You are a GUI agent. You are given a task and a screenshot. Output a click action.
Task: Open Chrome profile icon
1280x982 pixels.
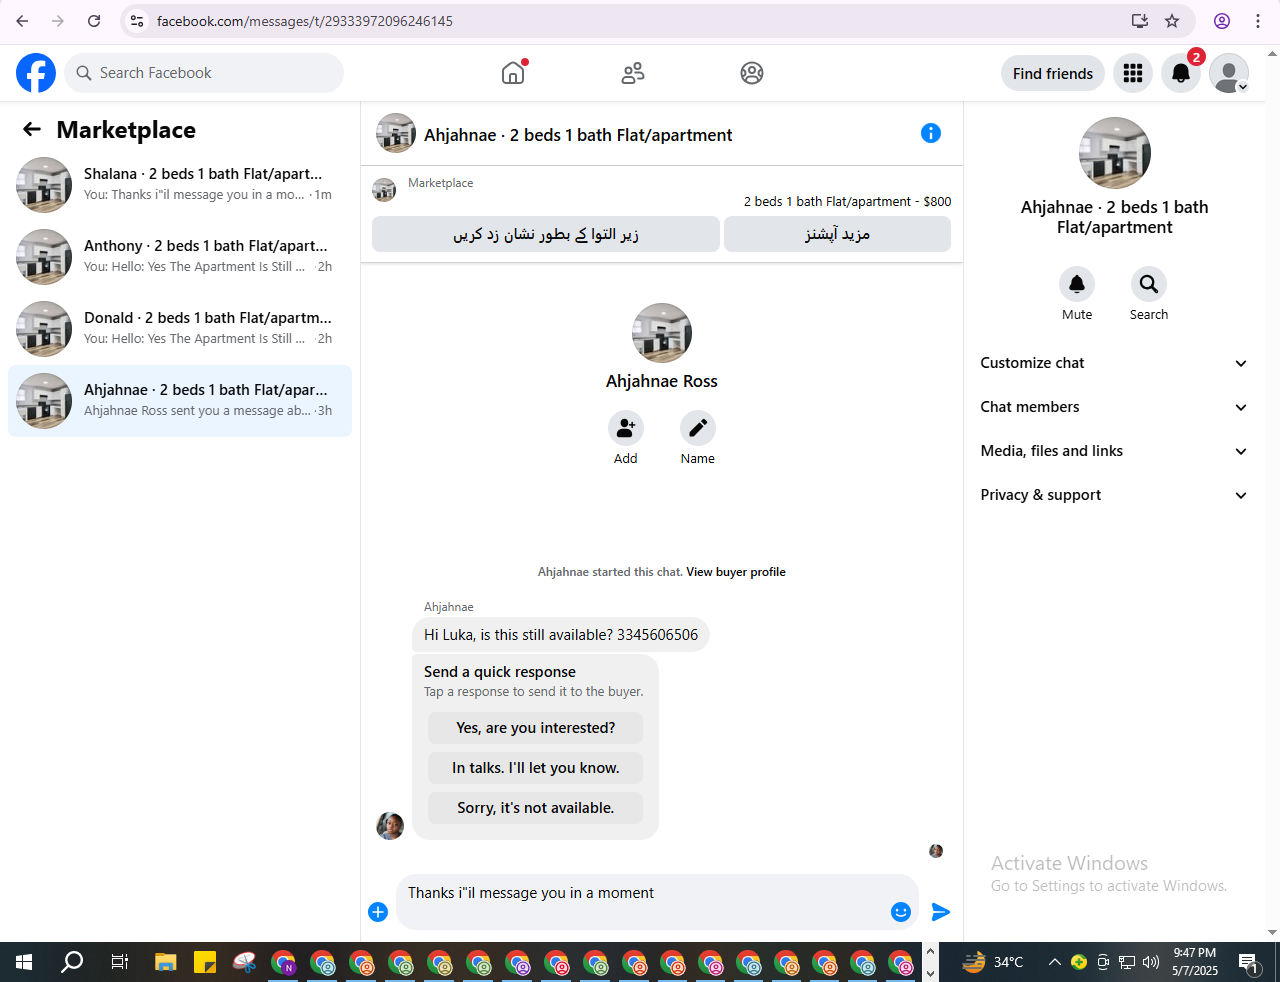tap(1222, 21)
